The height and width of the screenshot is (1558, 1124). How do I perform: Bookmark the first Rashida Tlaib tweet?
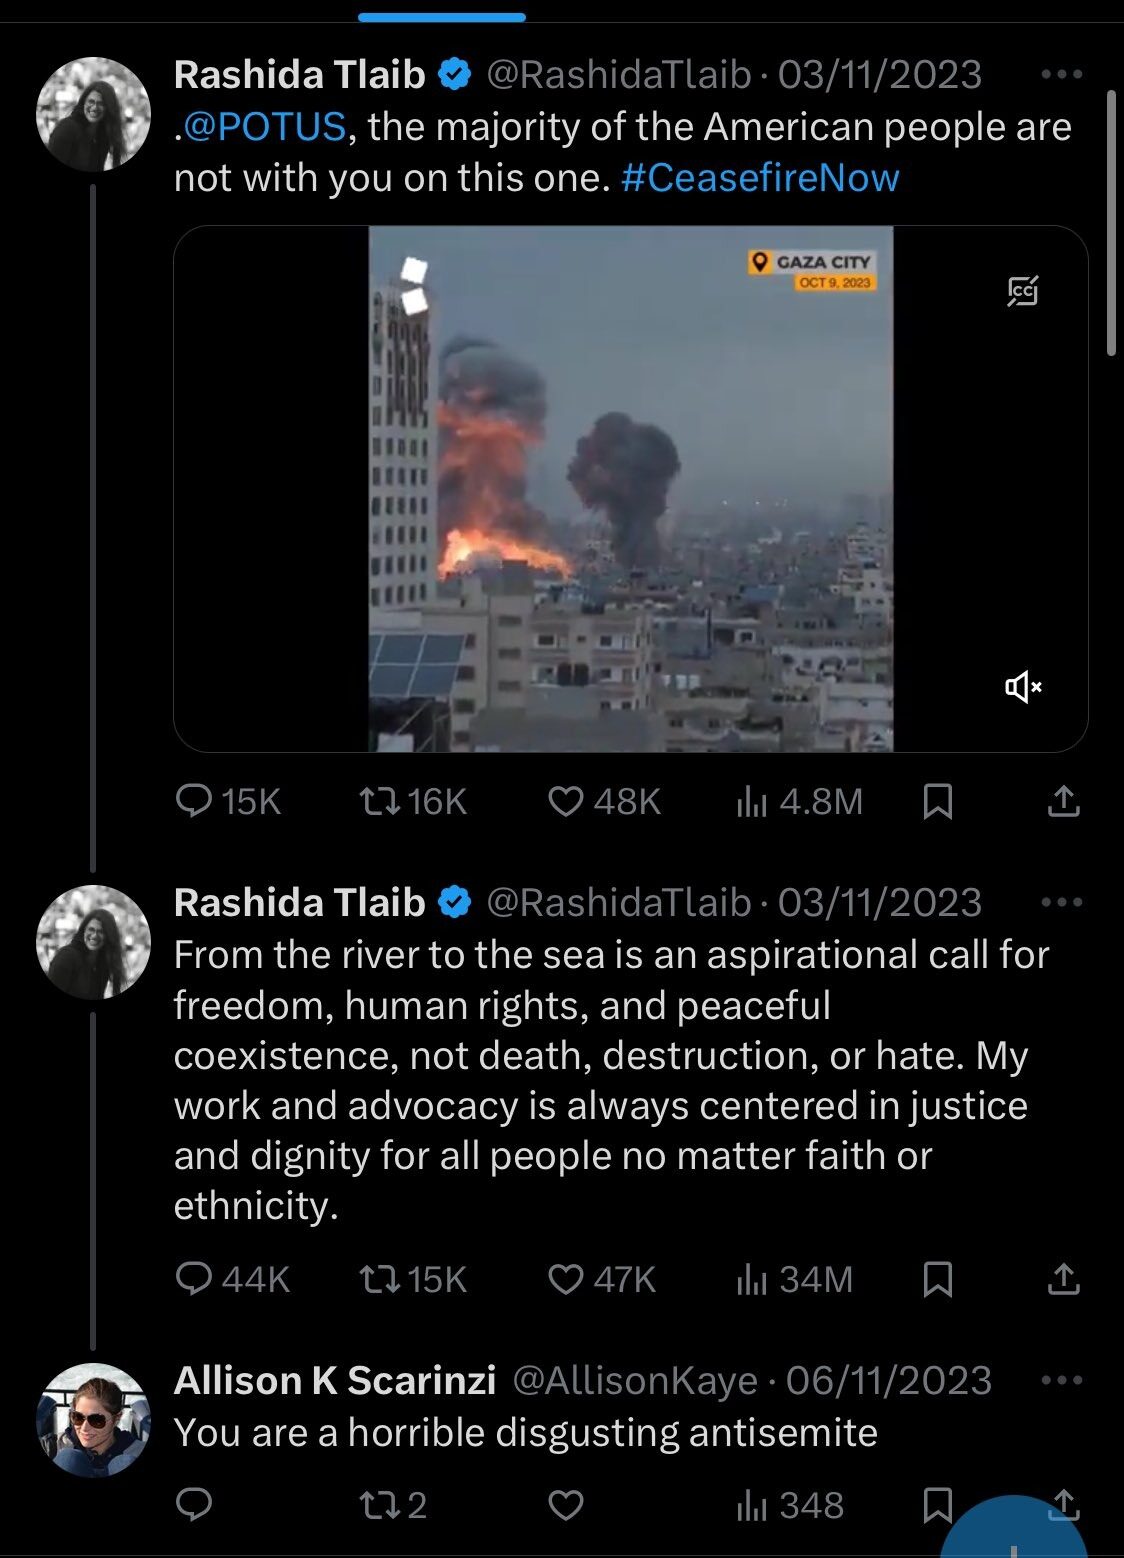pos(937,801)
